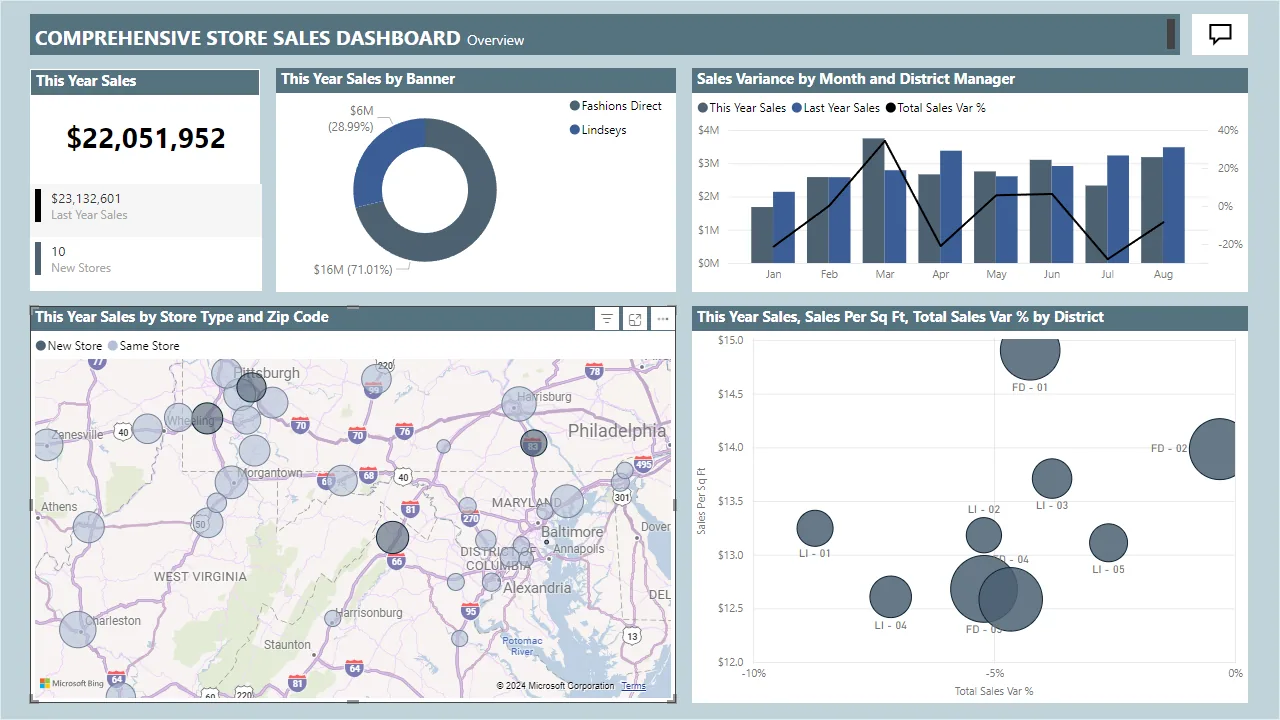This screenshot has width=1280, height=720.
Task: Click the -10% x-axis label
Action: click(753, 674)
